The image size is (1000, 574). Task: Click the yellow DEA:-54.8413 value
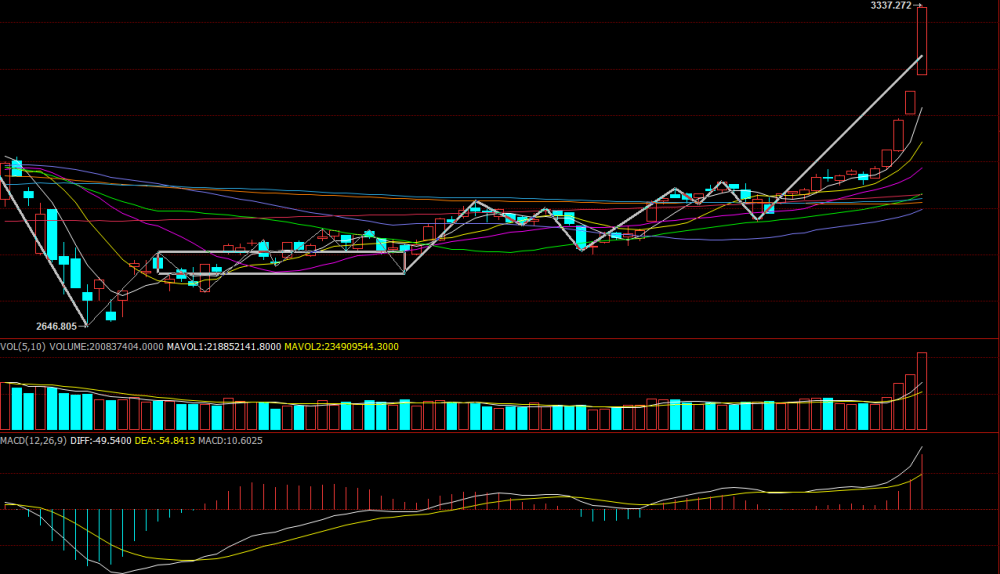(x=165, y=440)
